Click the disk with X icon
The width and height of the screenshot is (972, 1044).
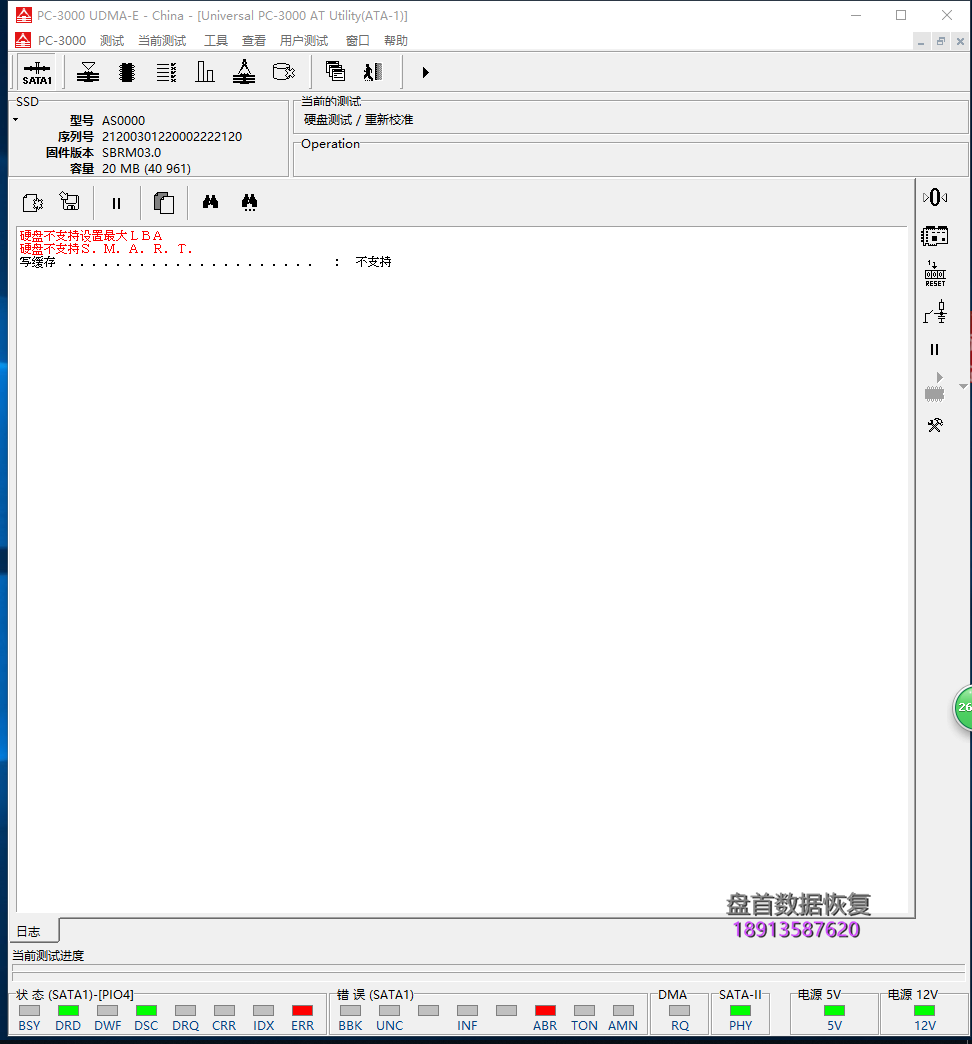pyautogui.click(x=284, y=72)
